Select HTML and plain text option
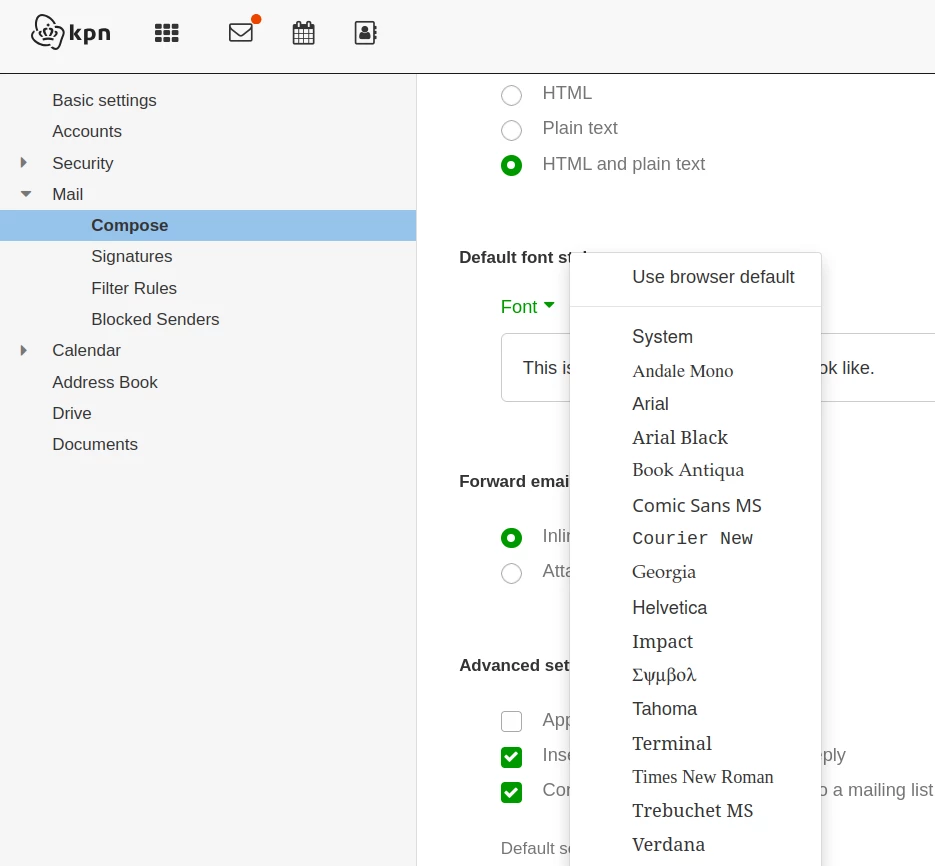 [x=511, y=165]
